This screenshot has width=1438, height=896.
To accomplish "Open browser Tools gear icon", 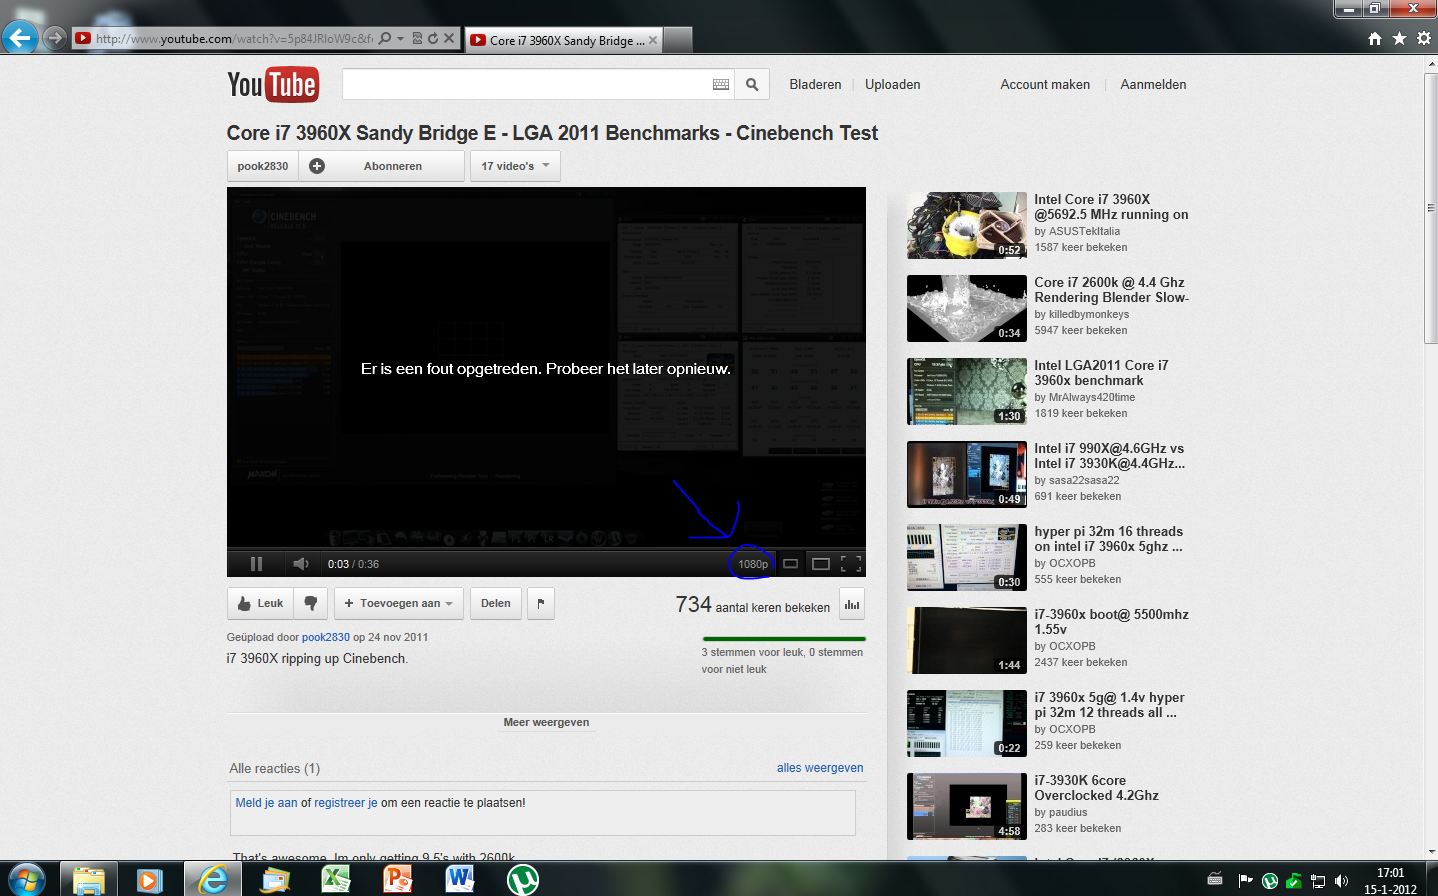I will (1423, 39).
